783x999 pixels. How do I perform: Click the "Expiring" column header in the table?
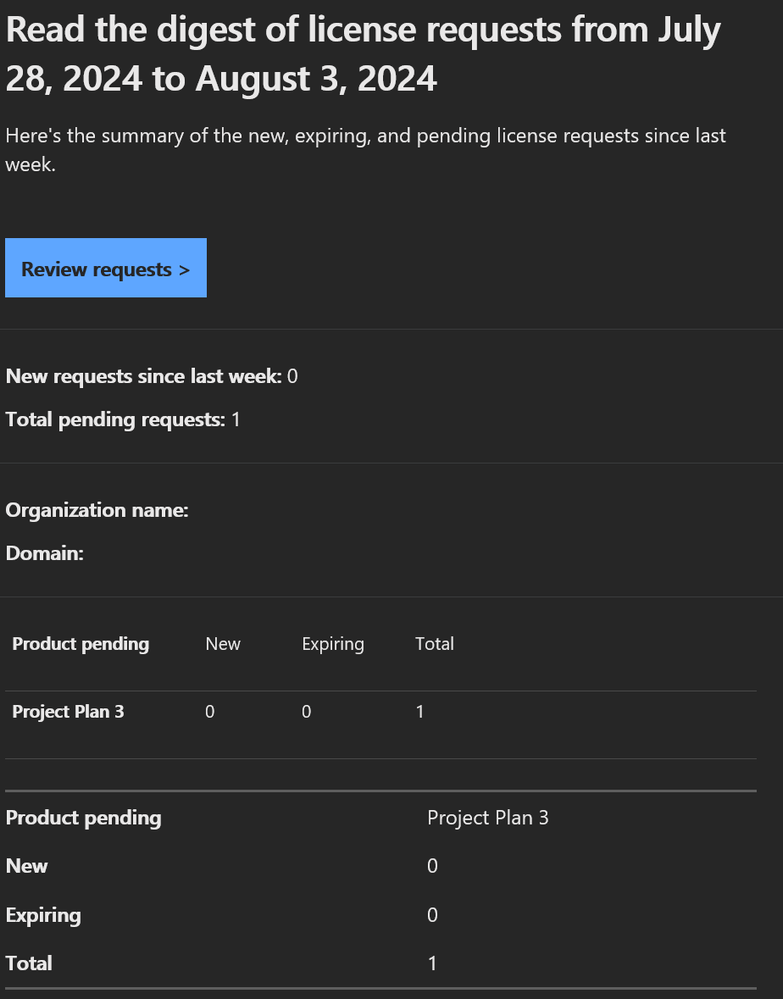coord(332,644)
